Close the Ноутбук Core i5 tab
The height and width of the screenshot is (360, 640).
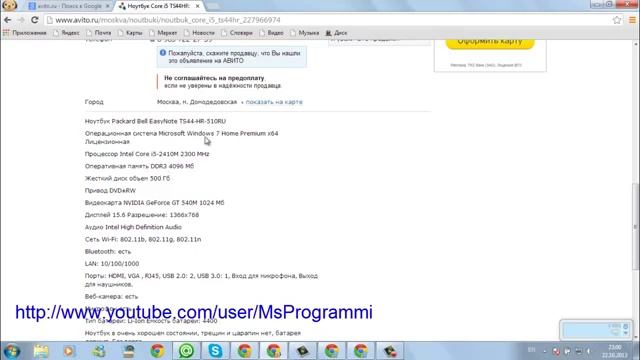pos(198,6)
